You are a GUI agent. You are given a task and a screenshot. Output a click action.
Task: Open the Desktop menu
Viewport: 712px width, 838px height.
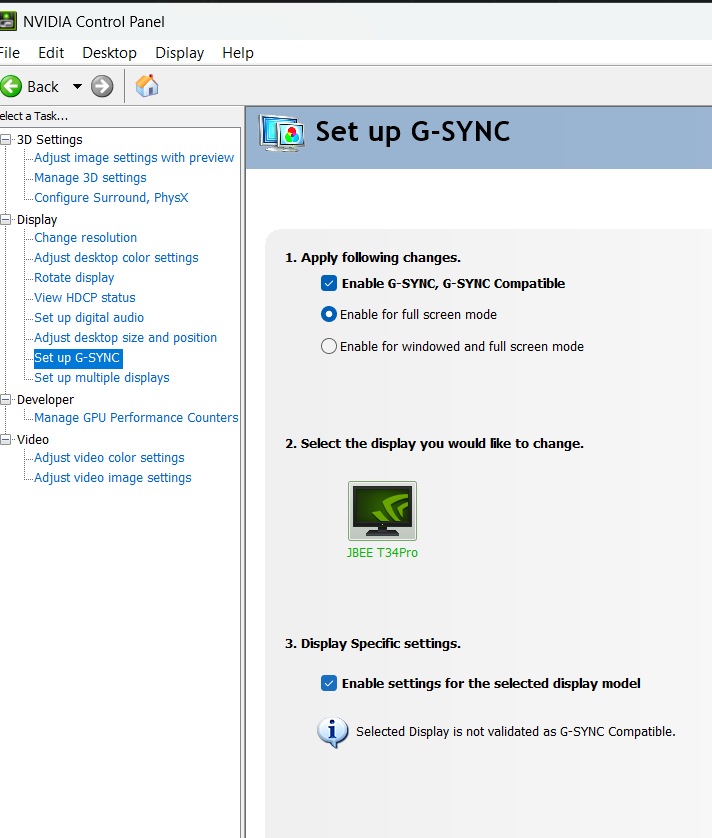pos(109,53)
